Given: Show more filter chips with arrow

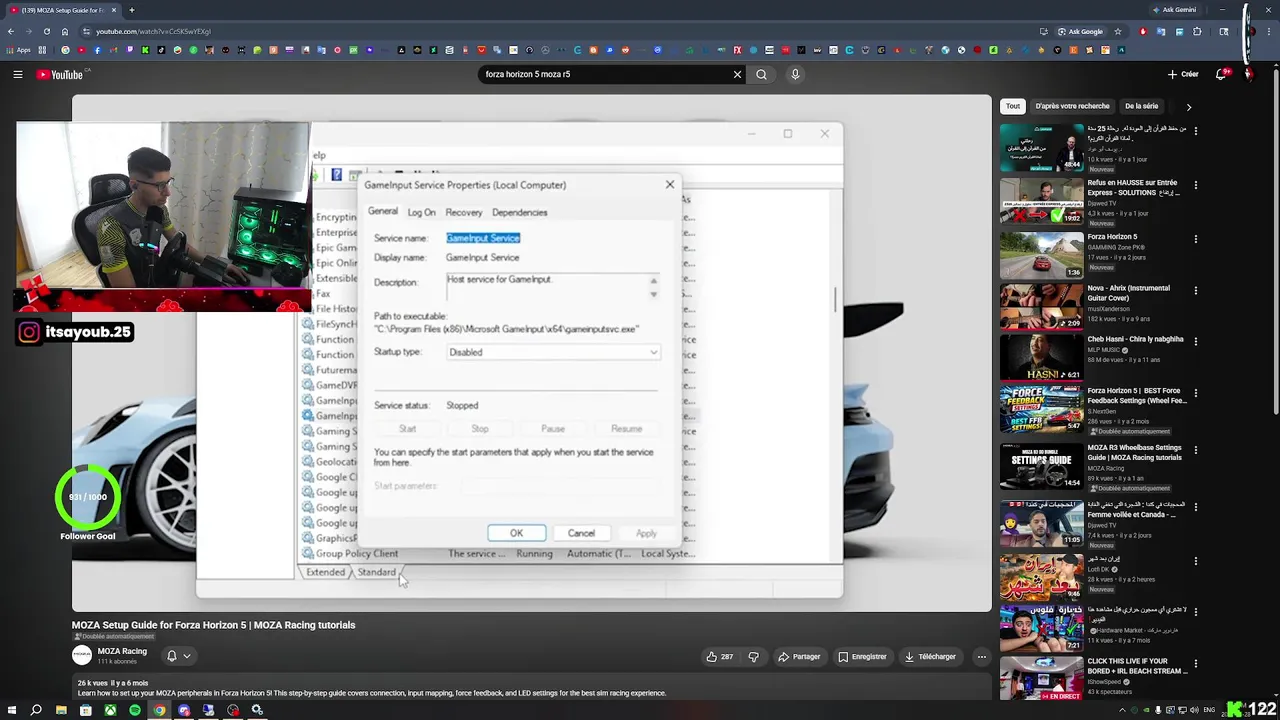Looking at the screenshot, I should pyautogui.click(x=1188, y=106).
